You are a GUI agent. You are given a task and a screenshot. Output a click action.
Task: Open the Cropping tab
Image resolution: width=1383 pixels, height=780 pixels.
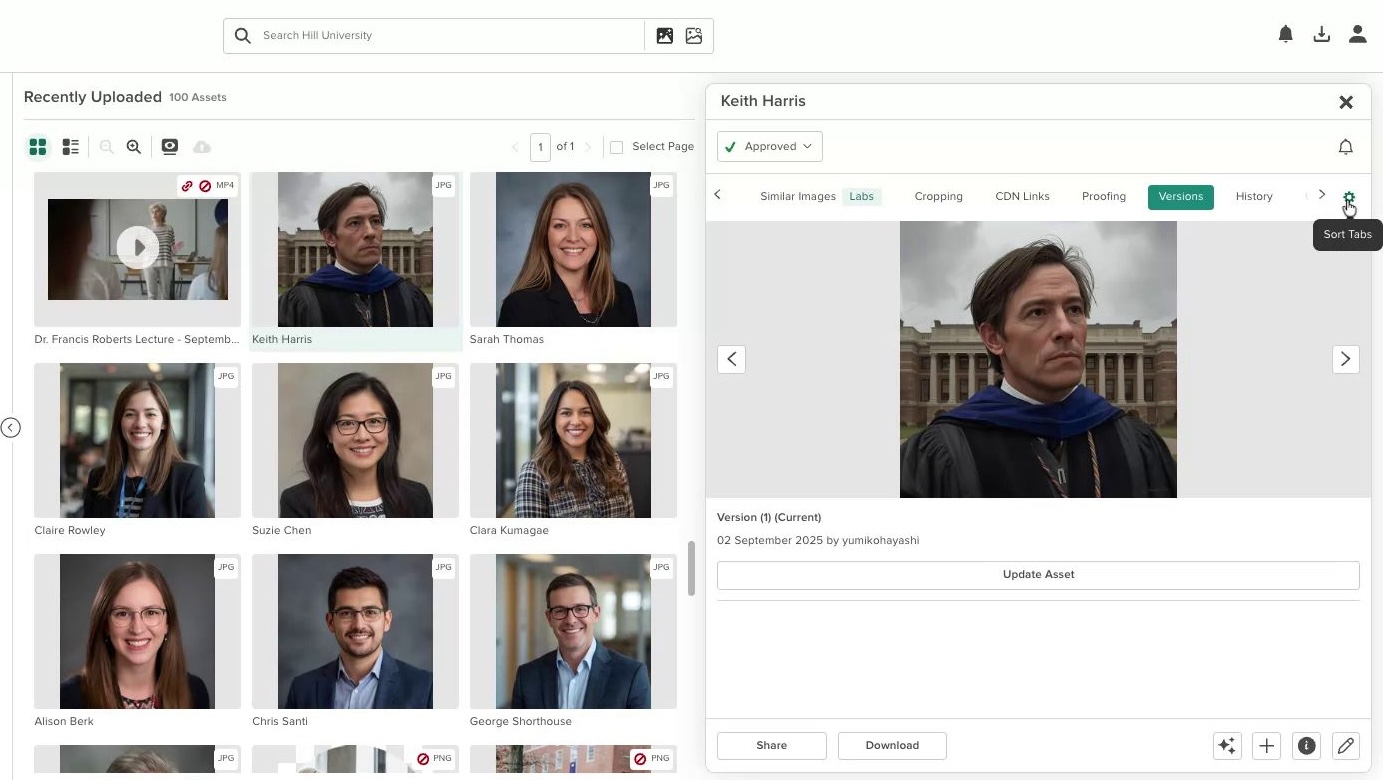pyautogui.click(x=939, y=197)
